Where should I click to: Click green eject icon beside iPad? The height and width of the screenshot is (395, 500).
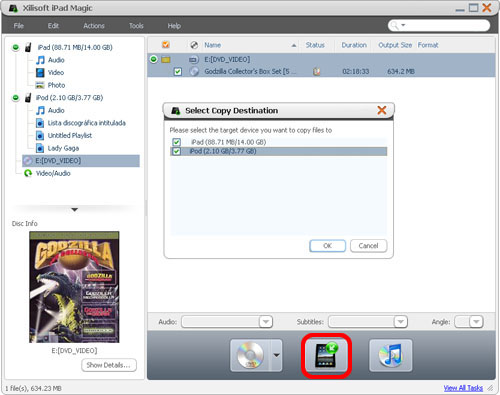coord(15,47)
